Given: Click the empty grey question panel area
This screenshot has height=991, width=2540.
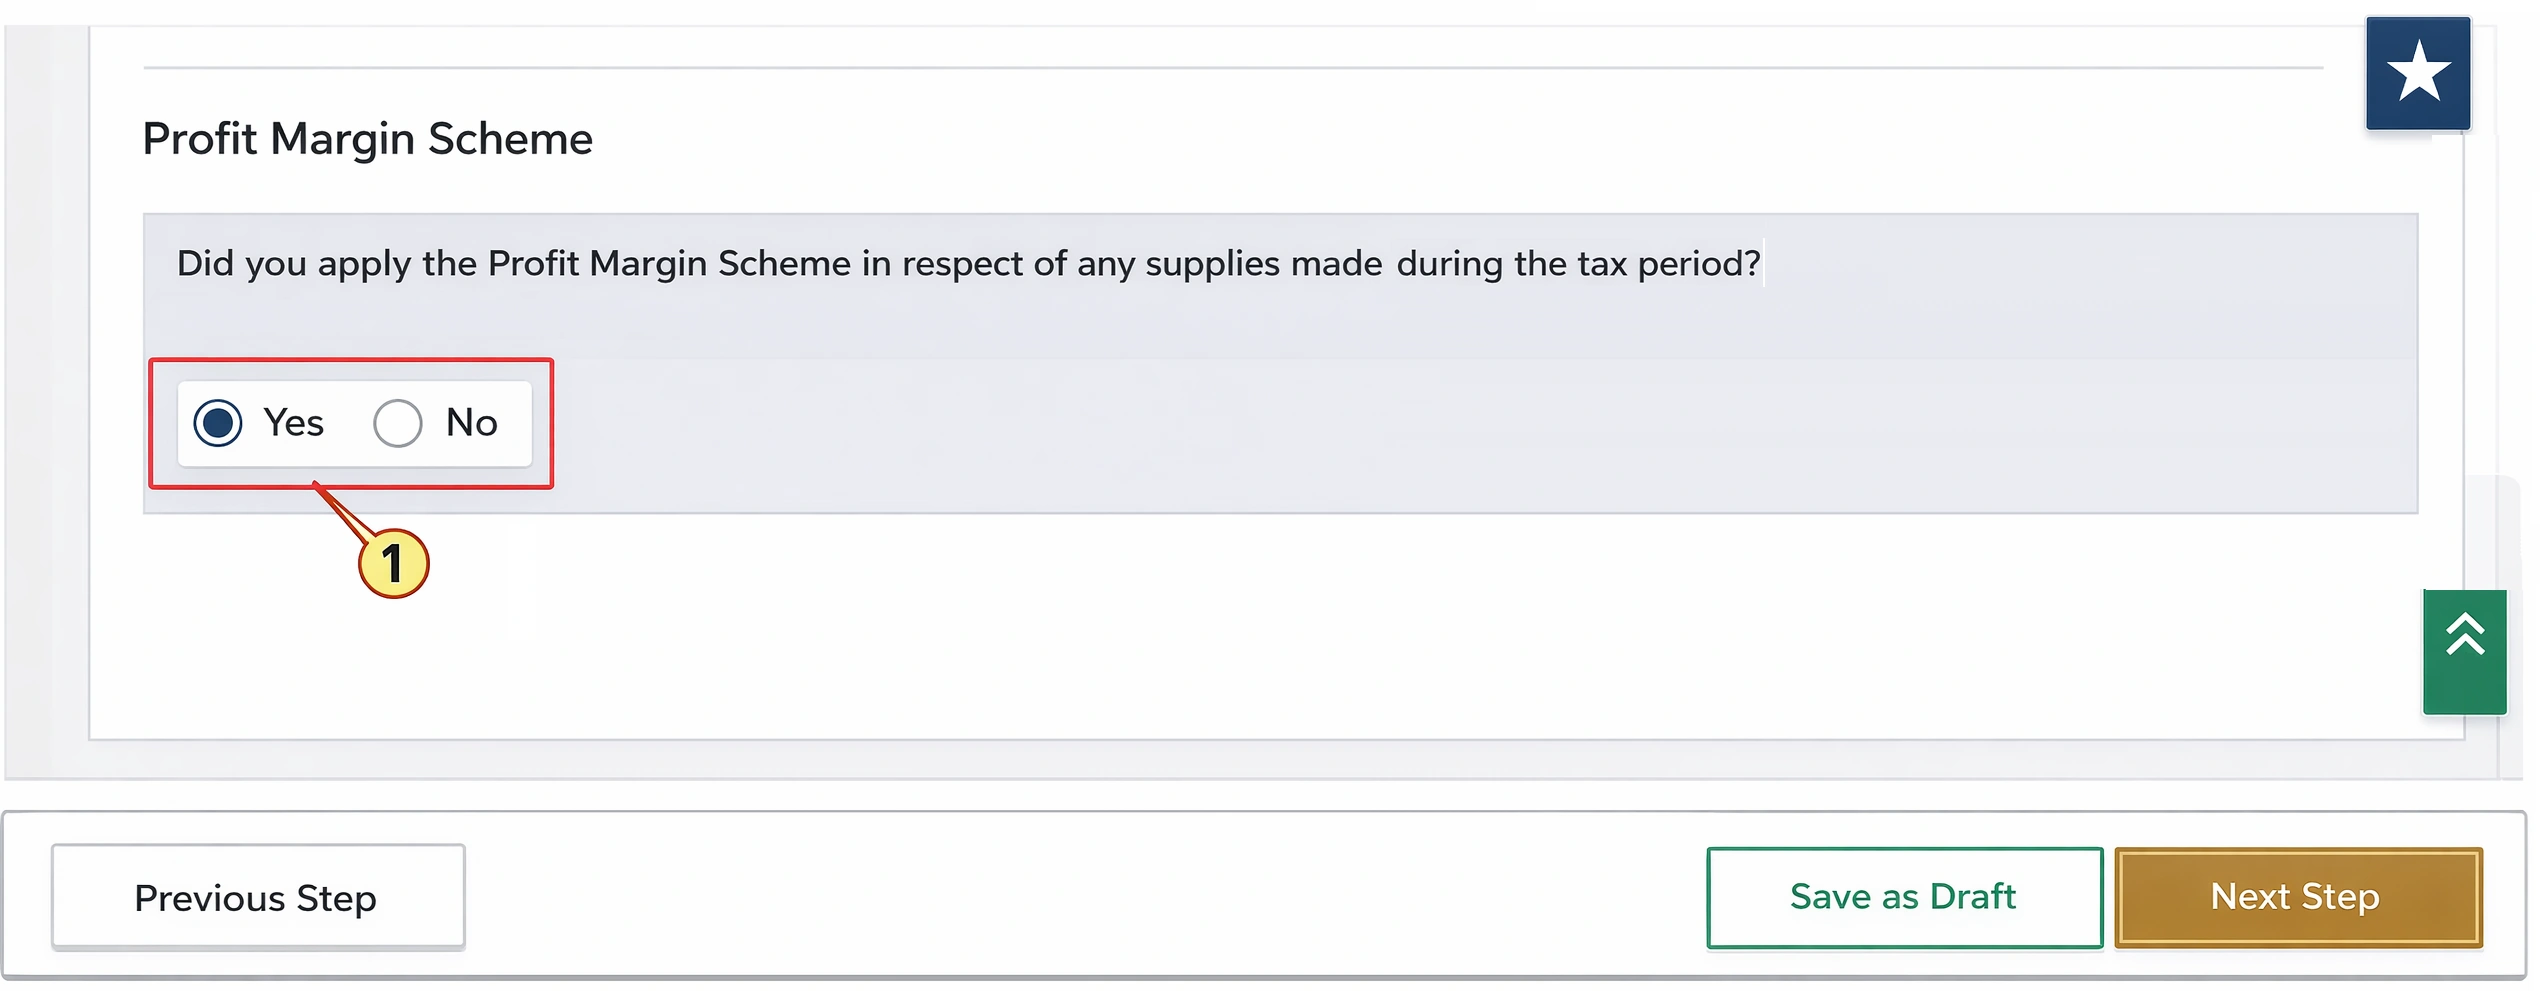Looking at the screenshot, I should click(1400, 430).
